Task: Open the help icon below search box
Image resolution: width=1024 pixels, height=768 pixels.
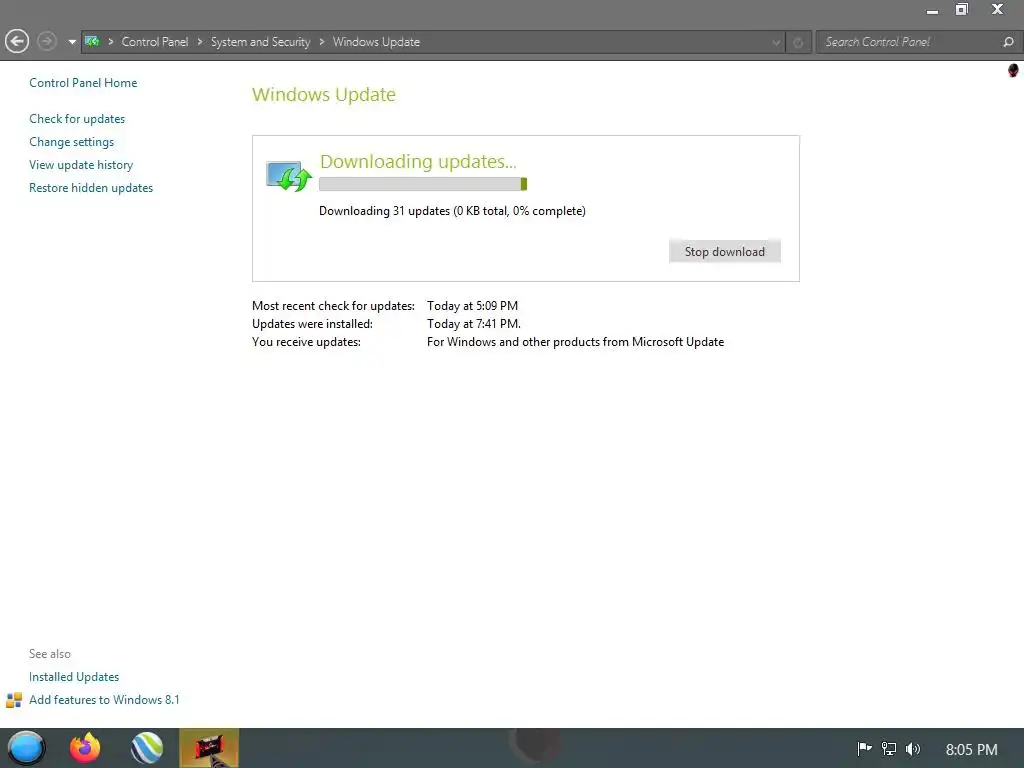Action: 1013,70
